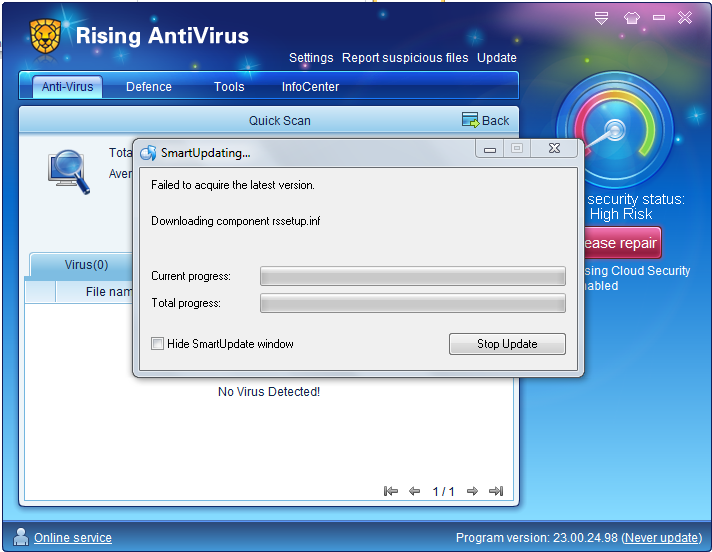
Task: Go to next page of scan results
Action: [x=472, y=491]
